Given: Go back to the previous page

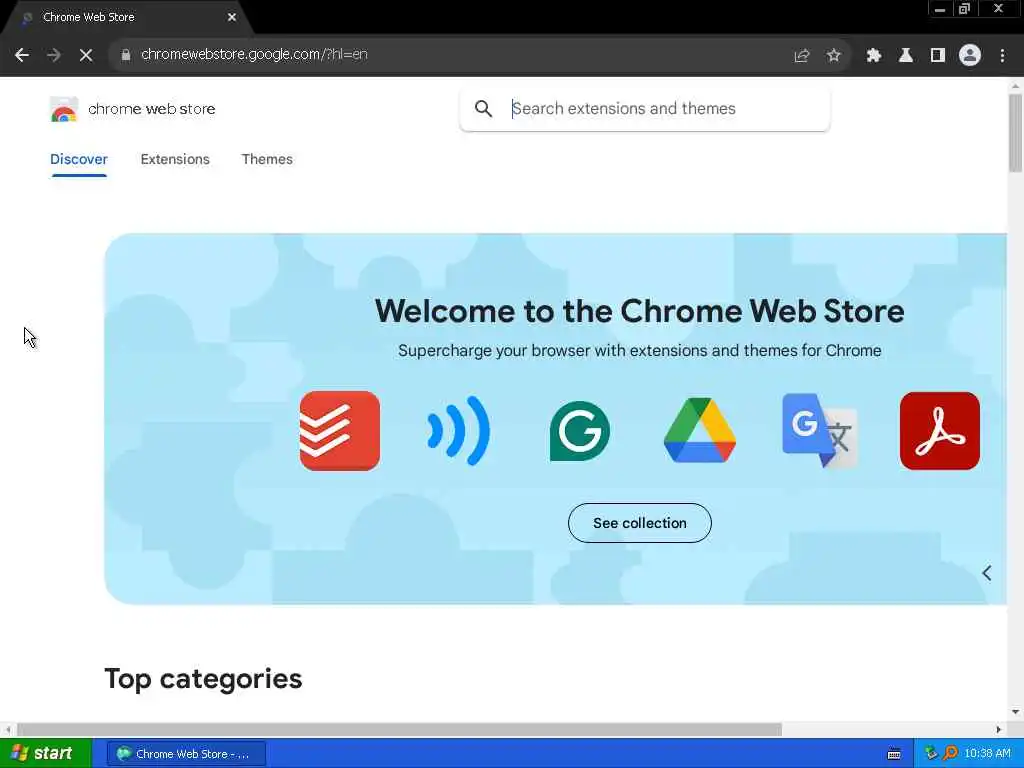Looking at the screenshot, I should [22, 55].
